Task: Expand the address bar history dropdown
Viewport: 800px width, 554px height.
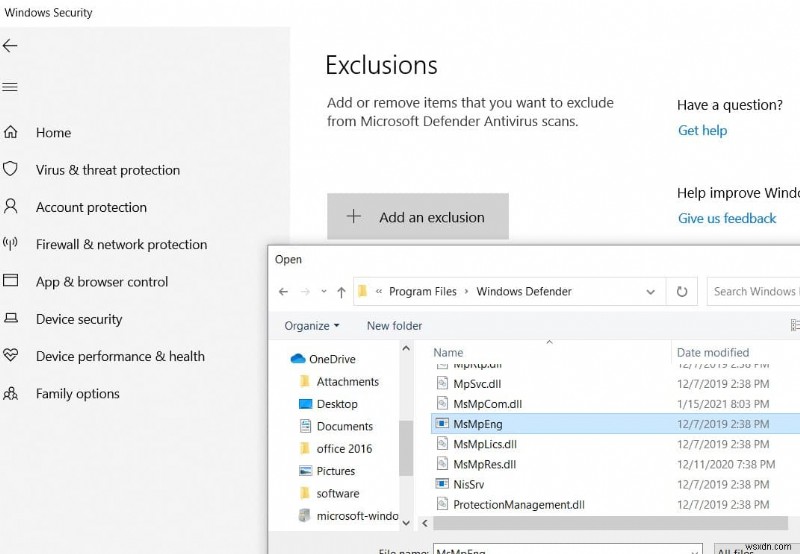Action: tap(651, 292)
